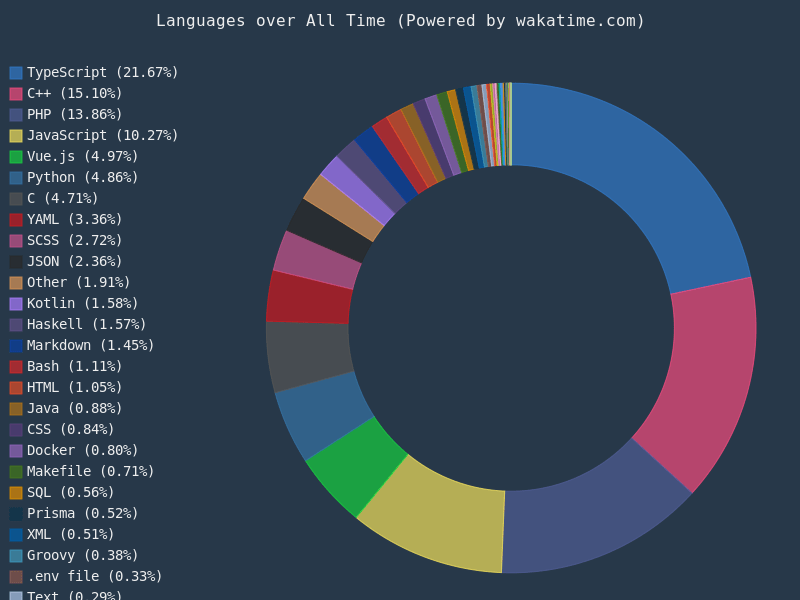
Task: Select the "Markdown (1.45%)" legend entry
Action: pyautogui.click(x=91, y=345)
